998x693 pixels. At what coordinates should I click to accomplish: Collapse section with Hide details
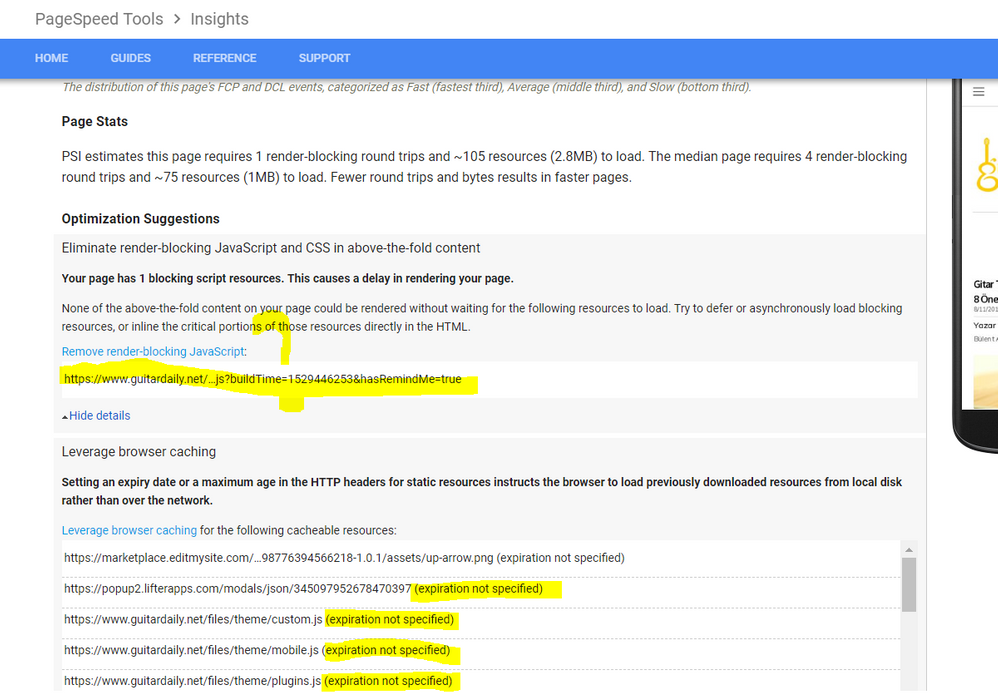pyautogui.click(x=96, y=416)
